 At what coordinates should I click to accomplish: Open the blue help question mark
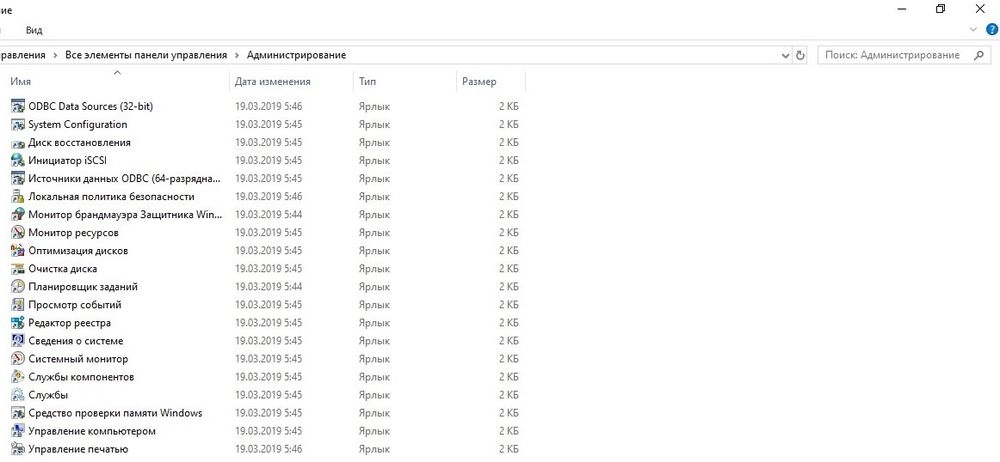coord(992,29)
